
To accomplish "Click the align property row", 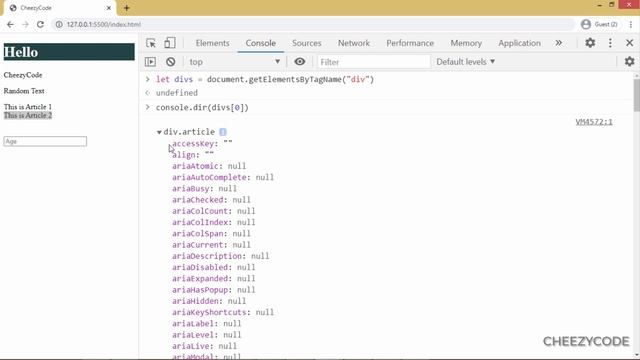I will click(193, 155).
